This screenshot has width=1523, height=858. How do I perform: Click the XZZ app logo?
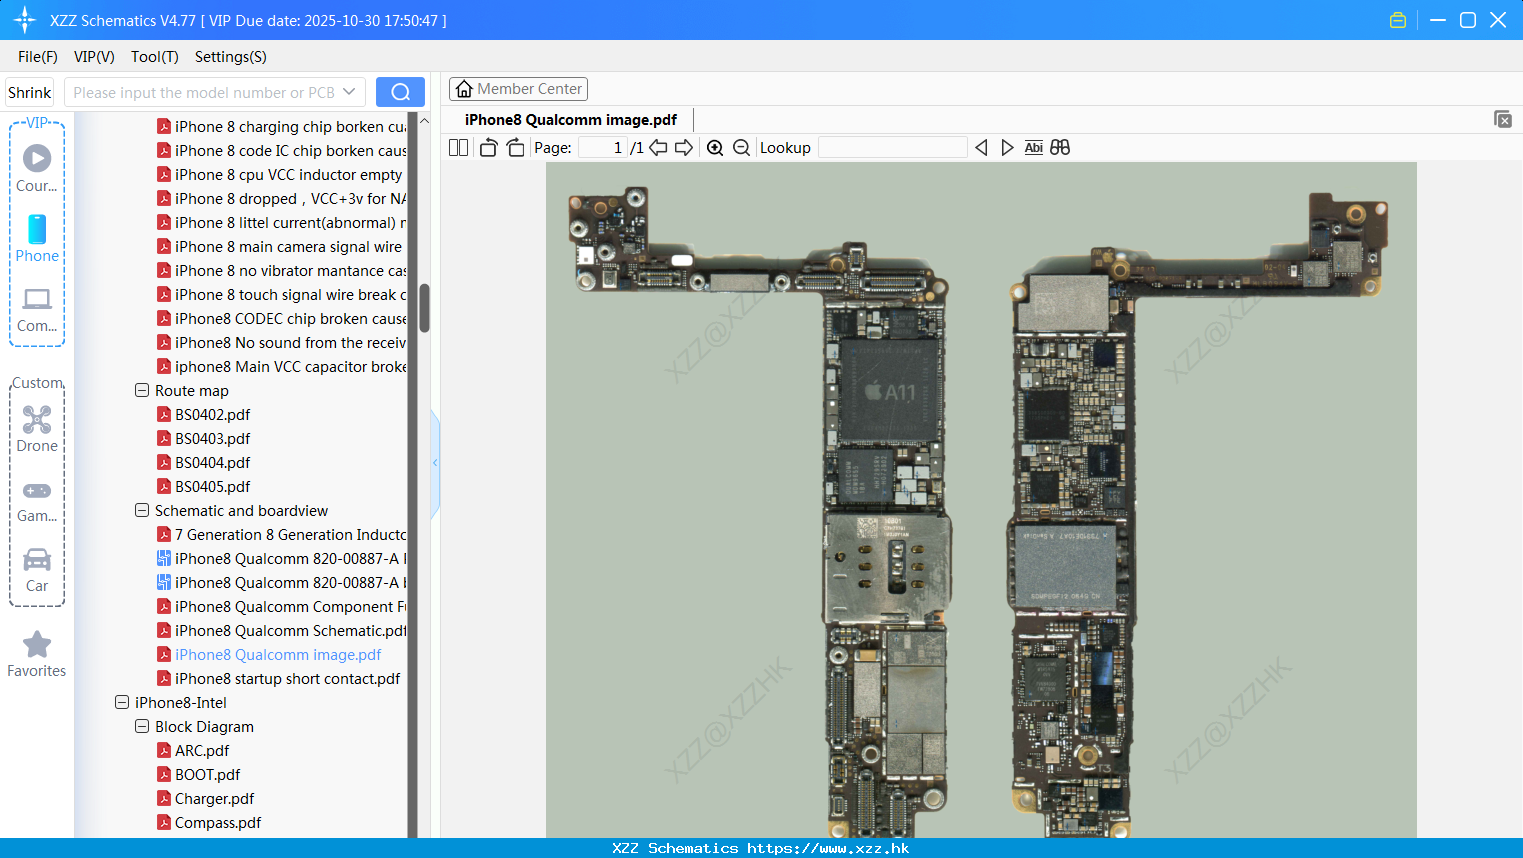tap(25, 20)
